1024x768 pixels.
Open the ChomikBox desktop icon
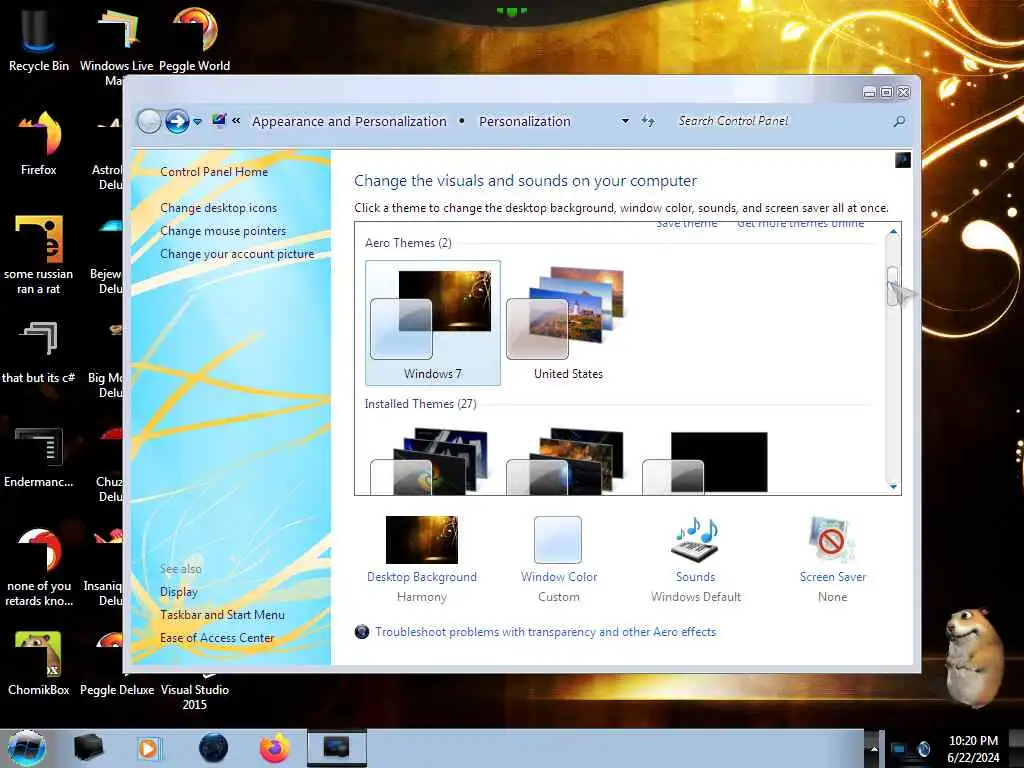pyautogui.click(x=39, y=663)
